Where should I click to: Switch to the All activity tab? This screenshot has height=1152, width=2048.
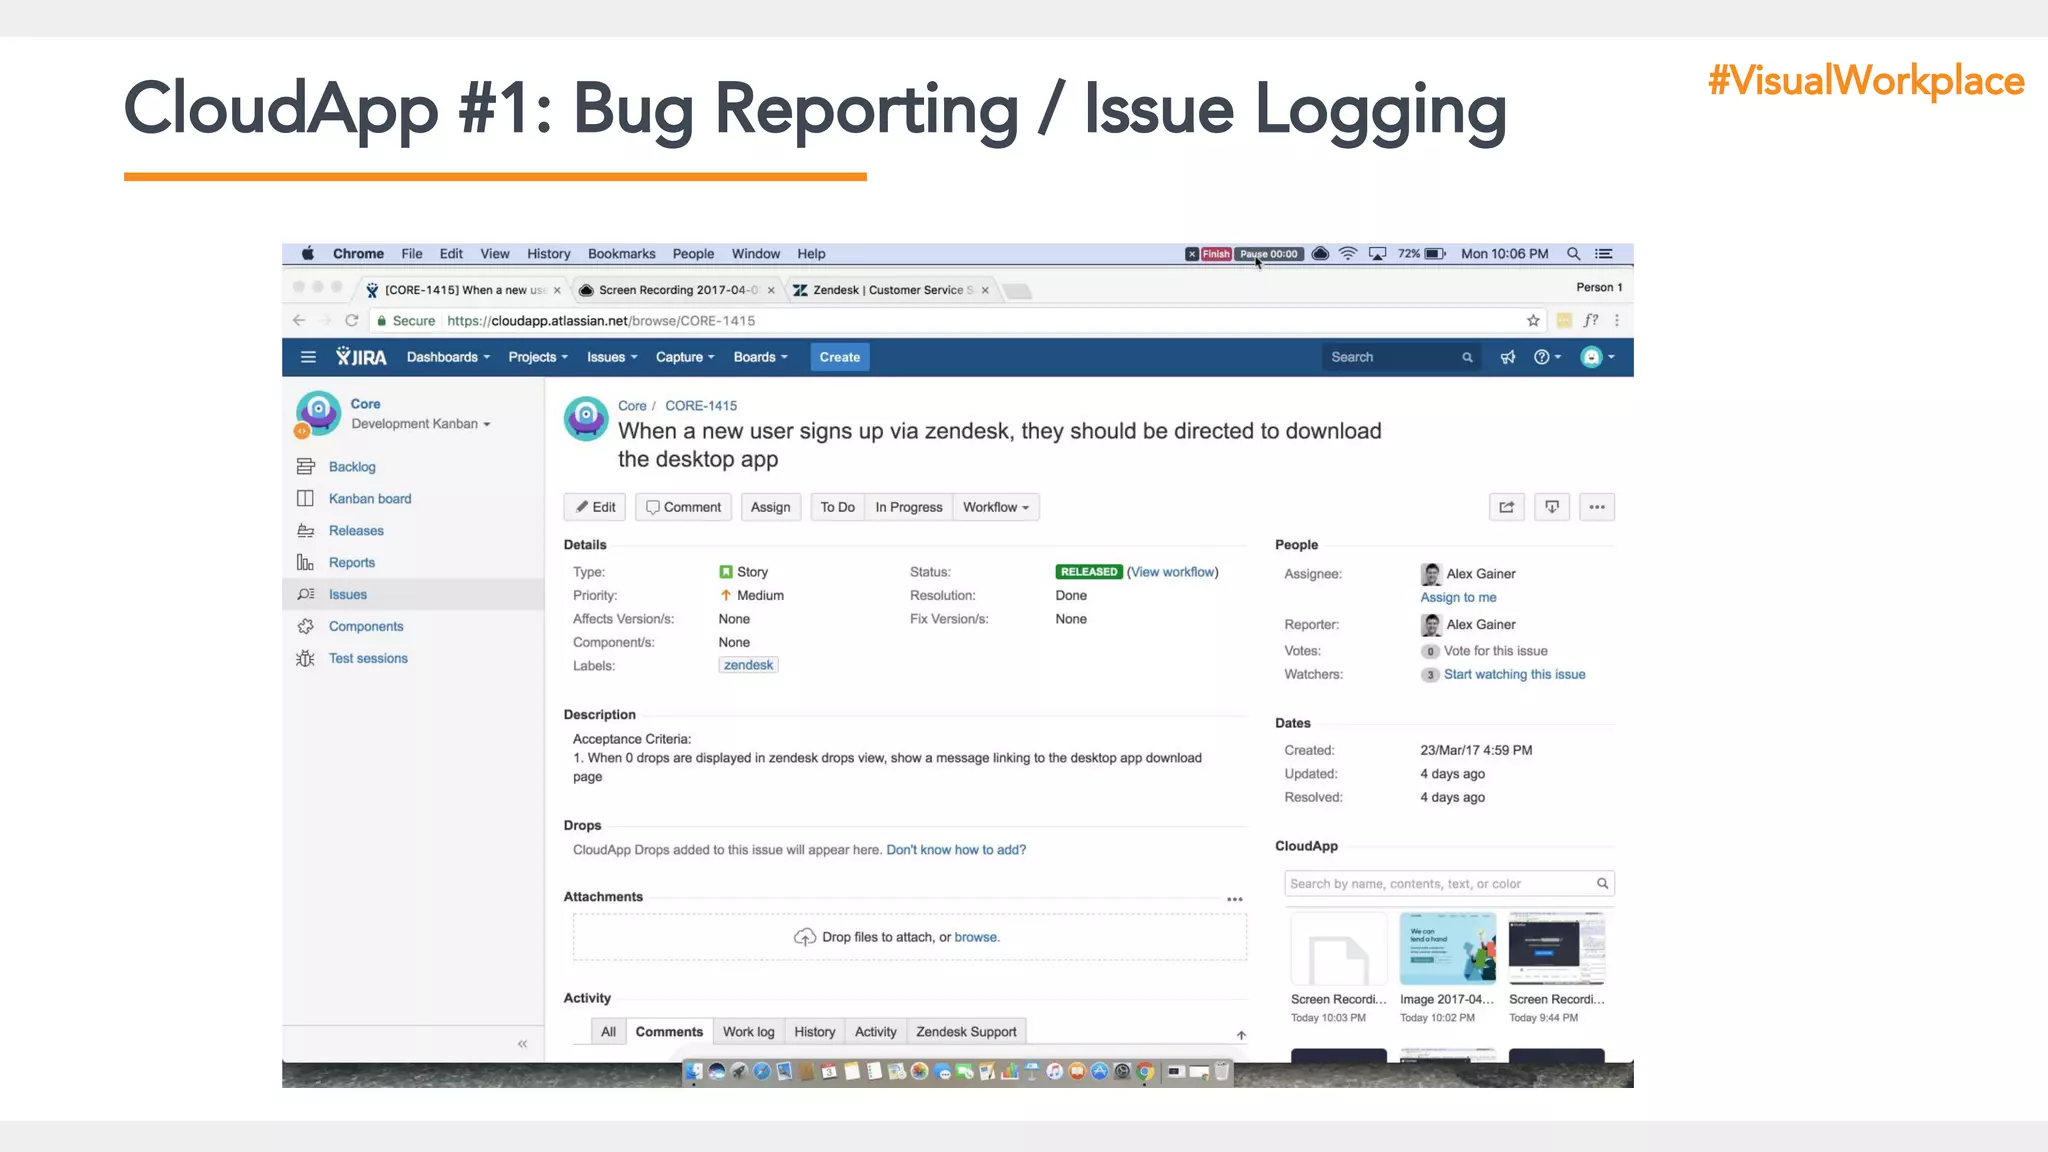[x=608, y=1032]
